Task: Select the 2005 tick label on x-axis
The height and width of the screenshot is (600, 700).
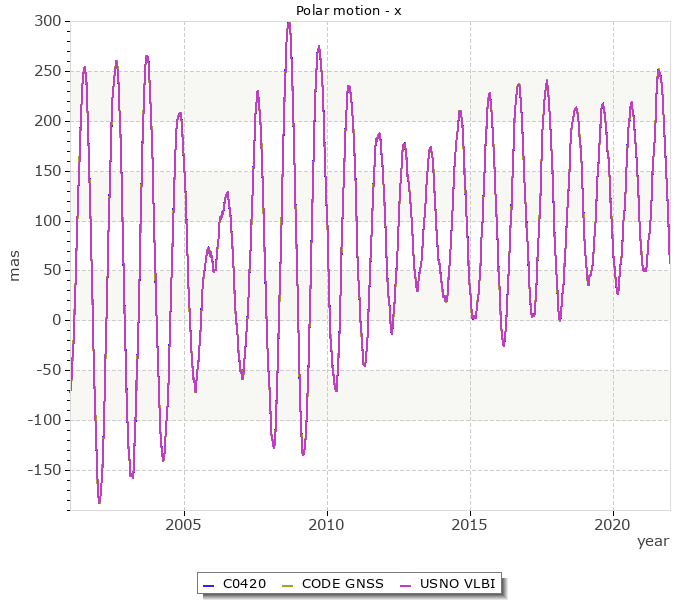Action: (x=184, y=523)
